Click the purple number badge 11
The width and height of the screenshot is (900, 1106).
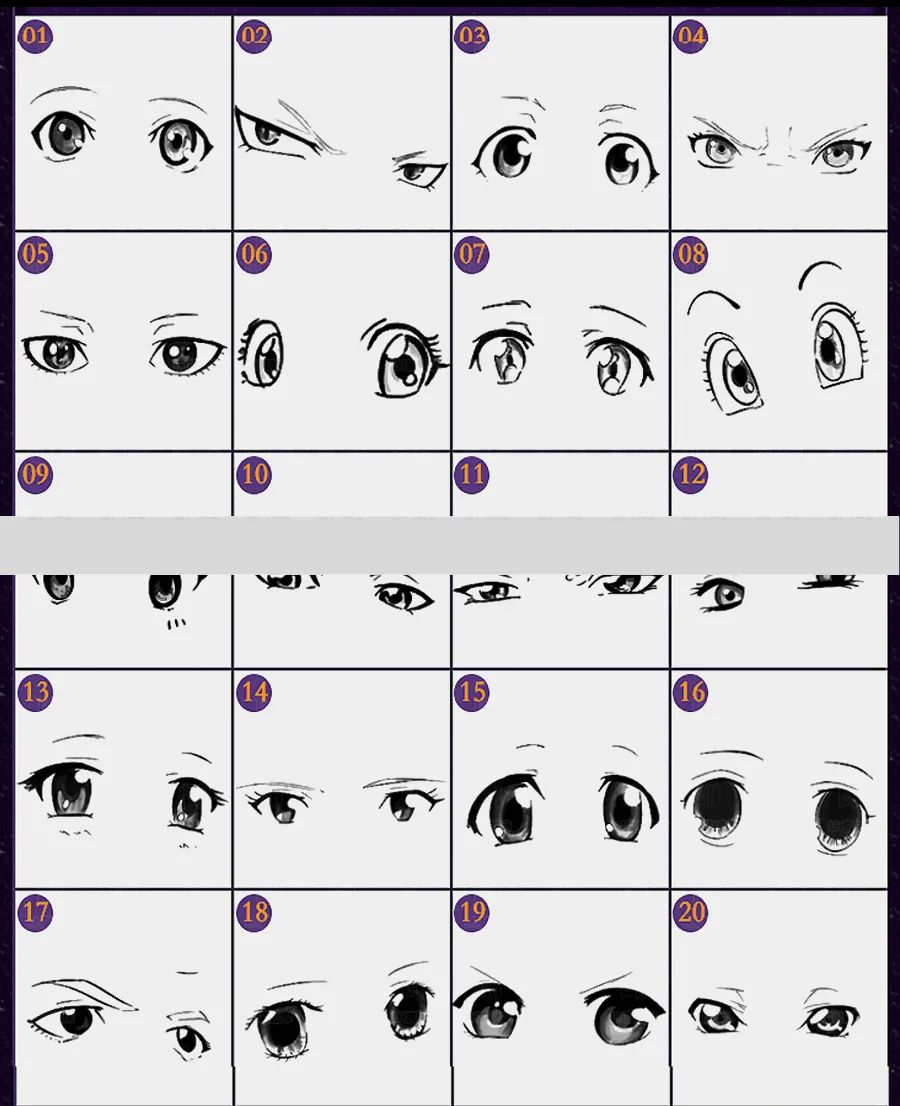(472, 474)
